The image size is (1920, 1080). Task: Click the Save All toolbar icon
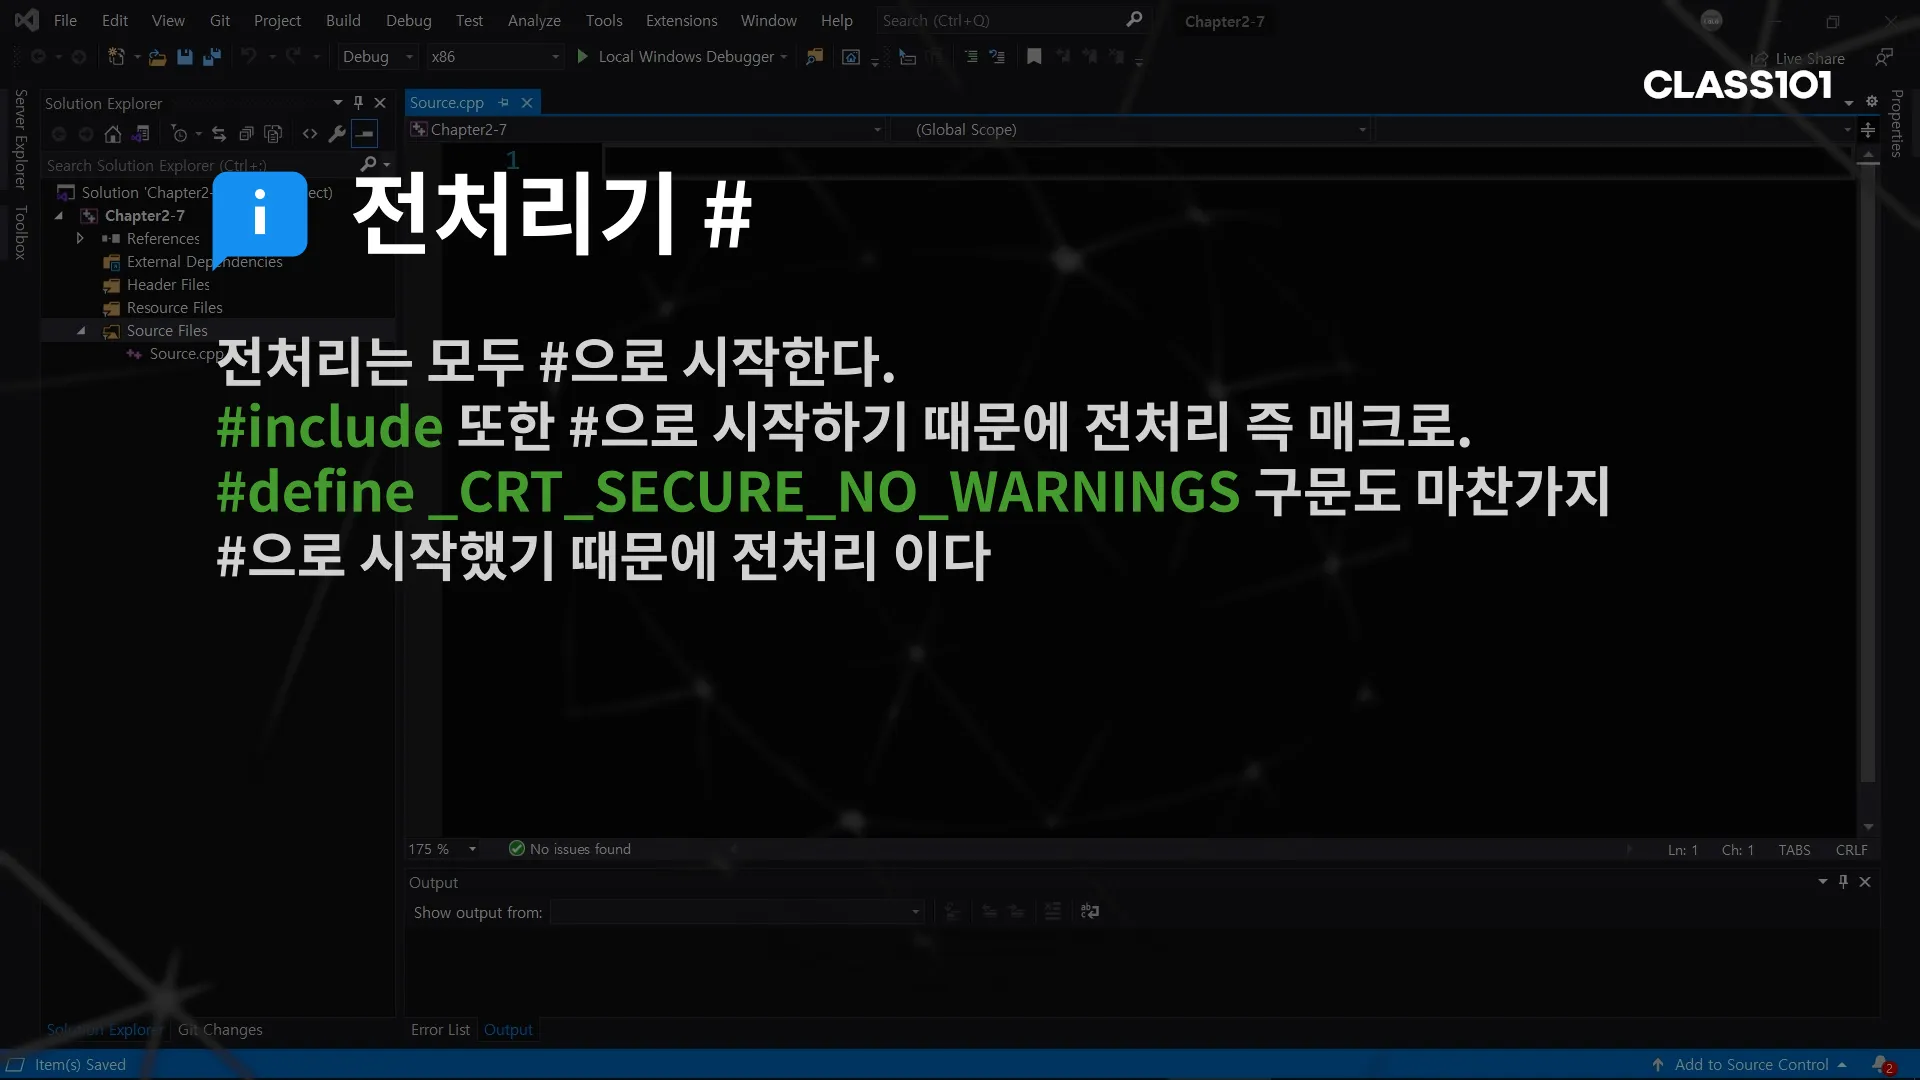coord(212,57)
